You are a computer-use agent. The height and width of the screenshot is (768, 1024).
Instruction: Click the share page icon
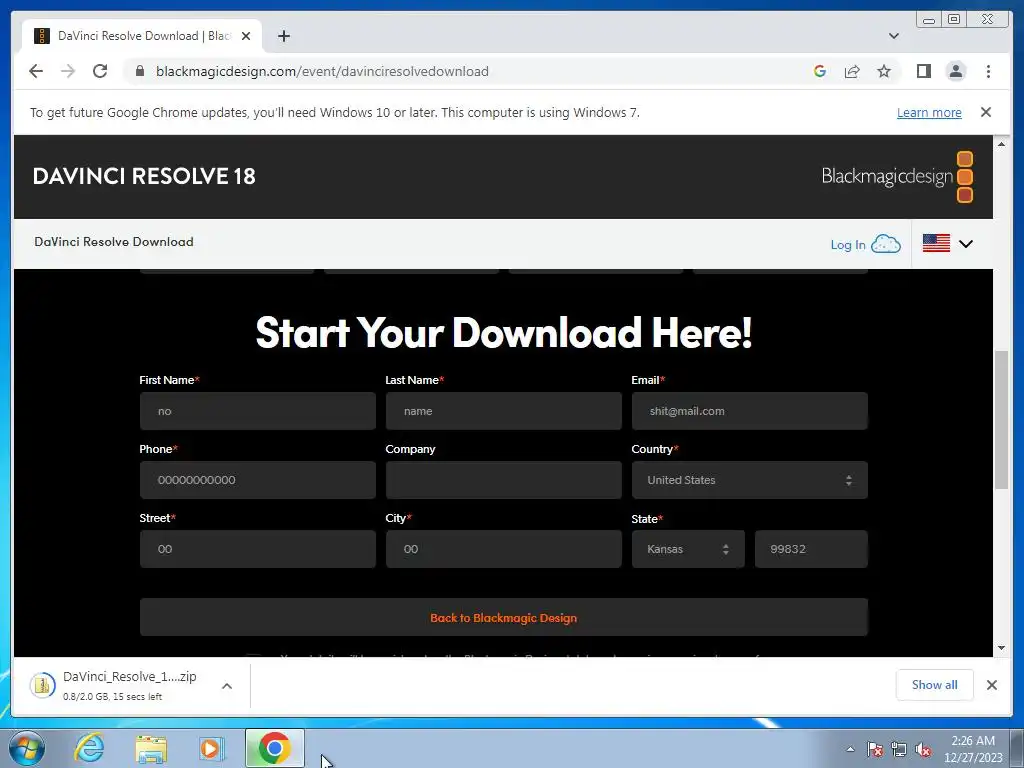coord(852,71)
